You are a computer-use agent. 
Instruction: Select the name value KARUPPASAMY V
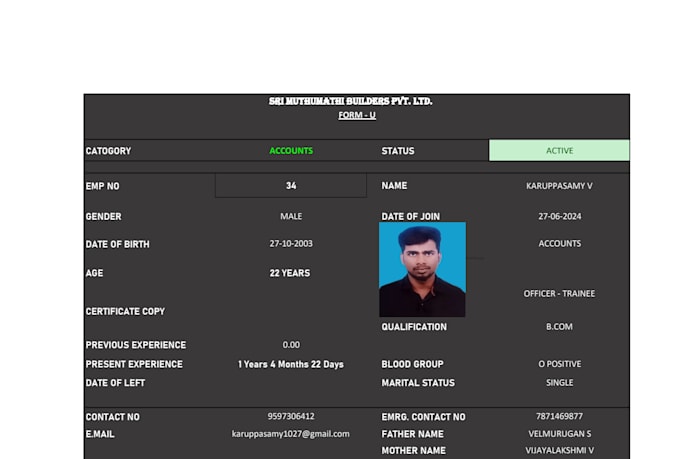click(x=559, y=186)
